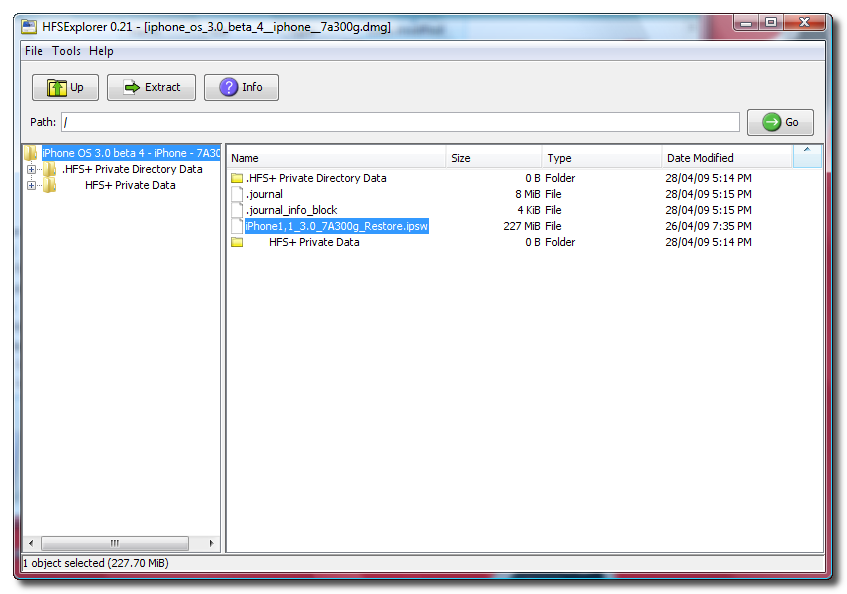Select iPhone OS 3.0 beta 4 root tree item
This screenshot has width=847, height=594.
click(x=131, y=153)
